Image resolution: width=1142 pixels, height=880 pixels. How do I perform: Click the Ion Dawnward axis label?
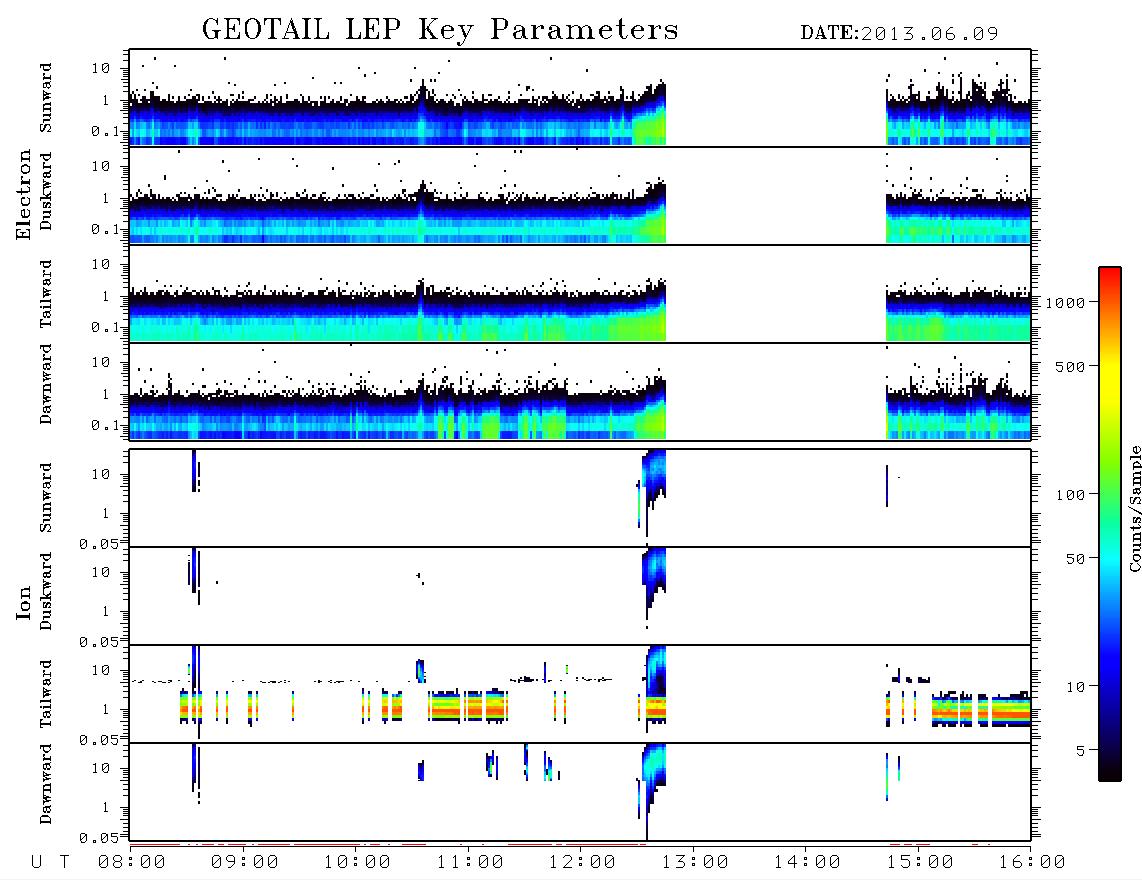(x=46, y=784)
